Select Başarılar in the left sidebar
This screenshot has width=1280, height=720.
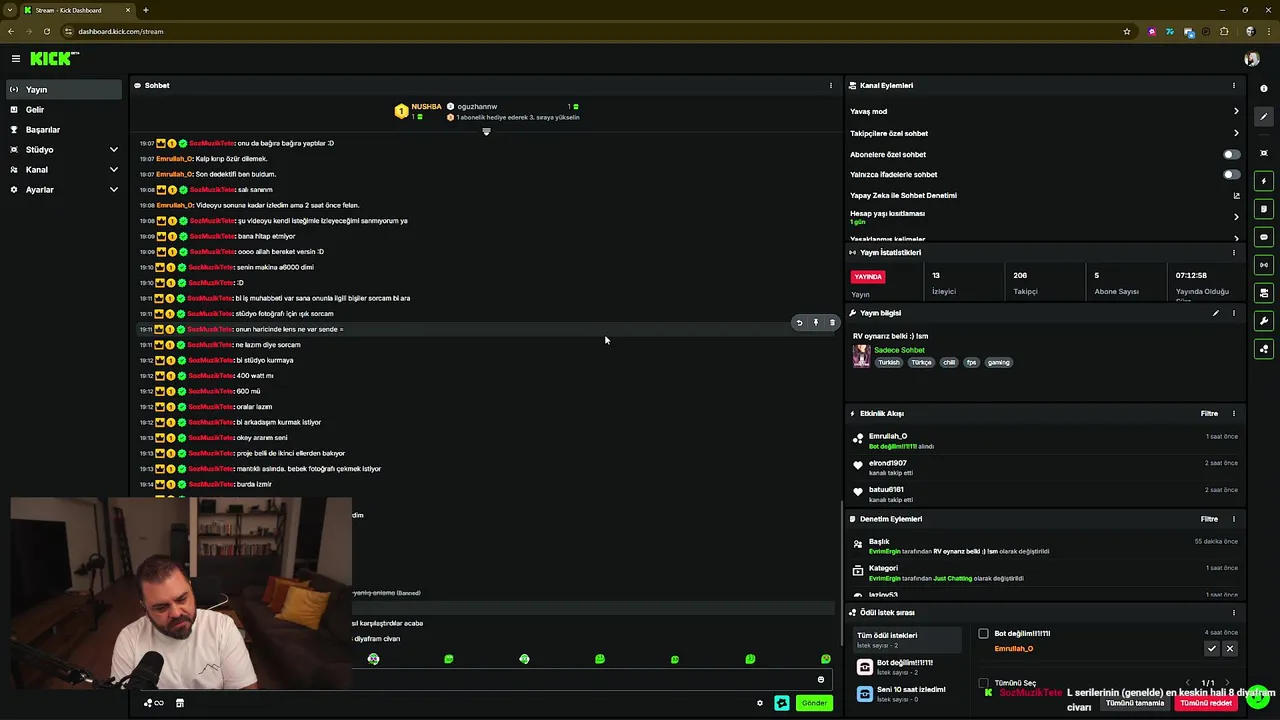pyautogui.click(x=64, y=129)
